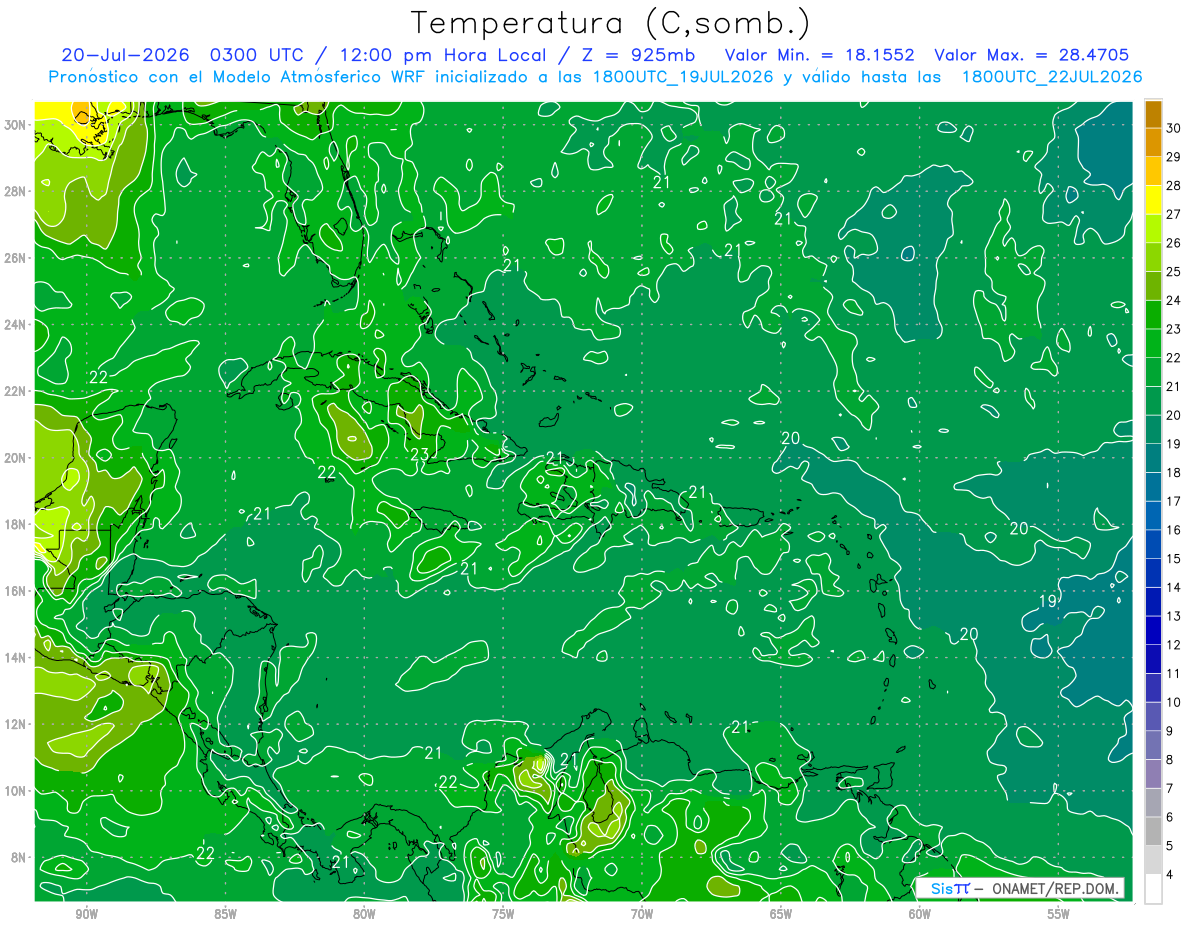The width and height of the screenshot is (1200, 927).
Task: Click the '24N' latitude axis label
Action: [14, 325]
